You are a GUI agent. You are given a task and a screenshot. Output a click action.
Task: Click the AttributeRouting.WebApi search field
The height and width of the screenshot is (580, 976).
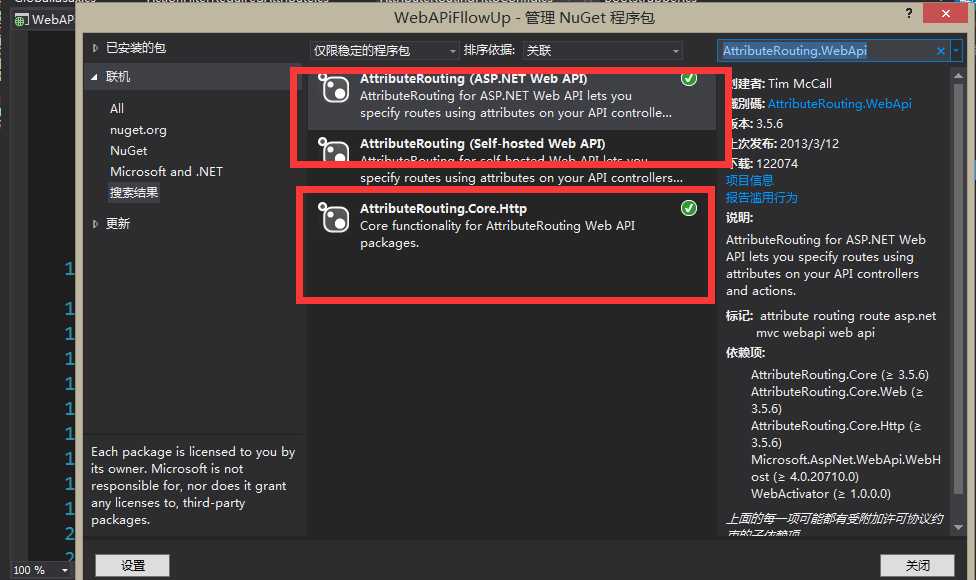tap(827, 50)
